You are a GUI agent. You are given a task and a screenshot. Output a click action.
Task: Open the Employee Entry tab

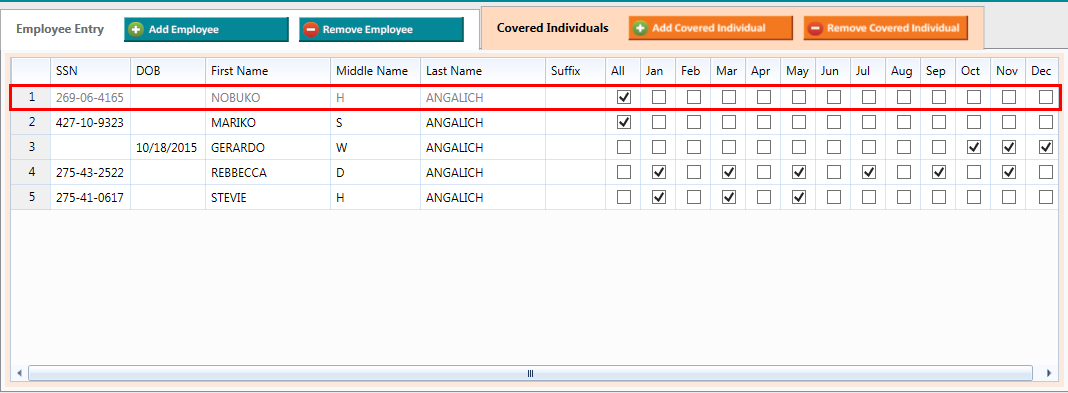[60, 29]
